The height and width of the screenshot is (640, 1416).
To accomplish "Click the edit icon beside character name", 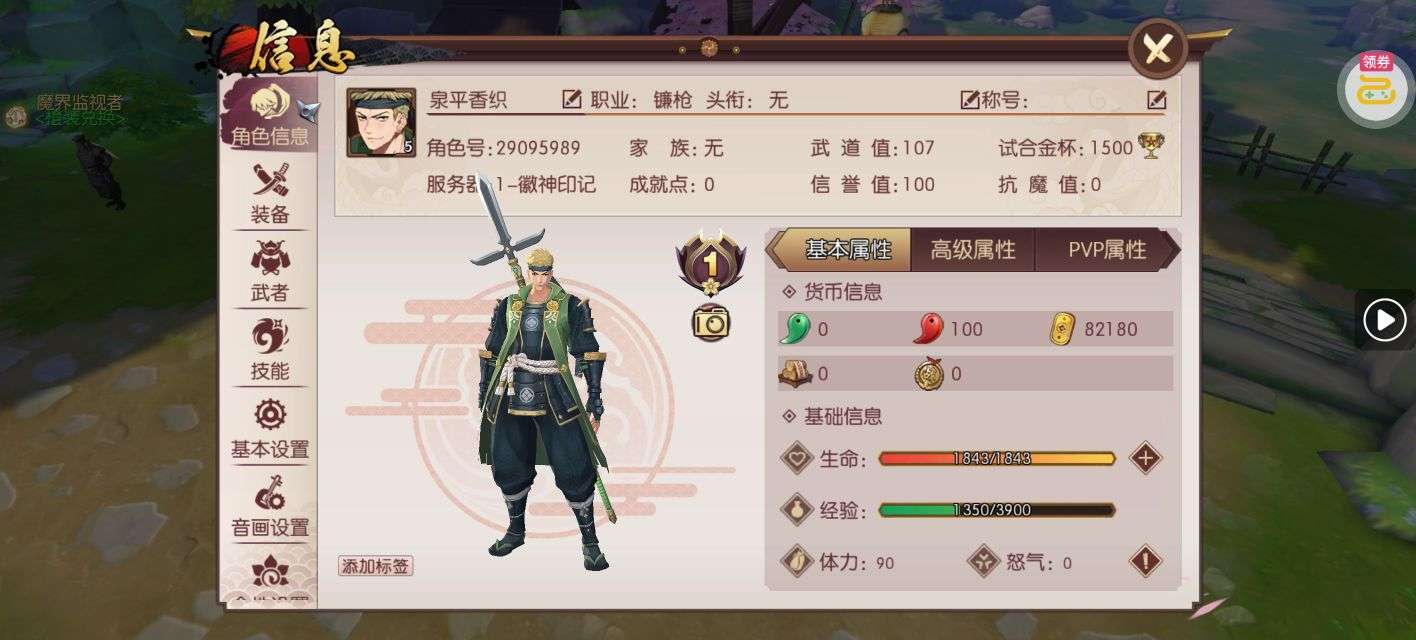I will pyautogui.click(x=572, y=99).
